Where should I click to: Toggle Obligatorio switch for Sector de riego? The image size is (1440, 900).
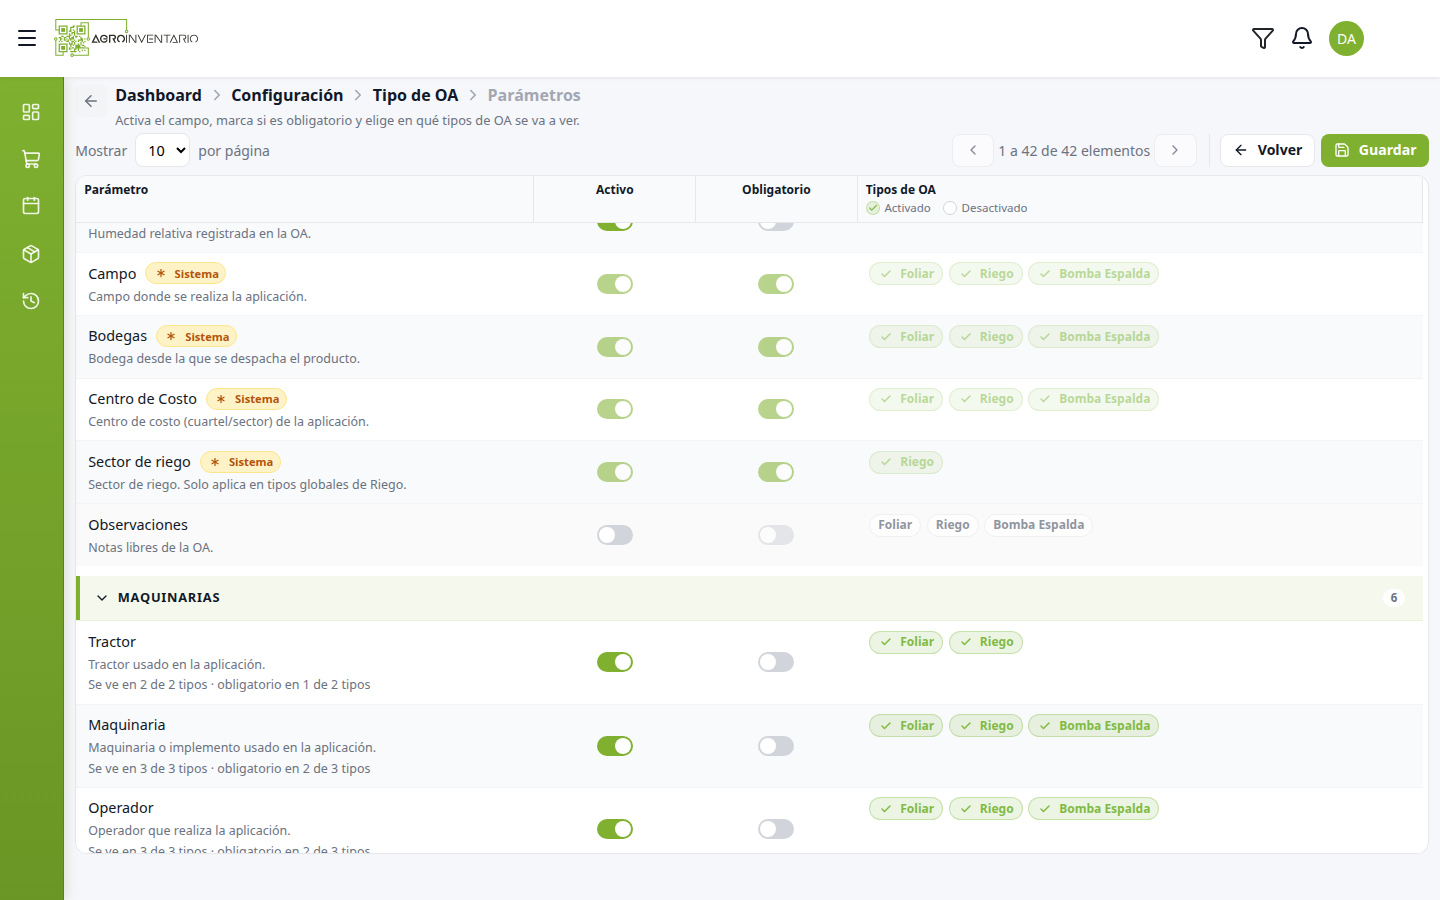click(x=776, y=472)
